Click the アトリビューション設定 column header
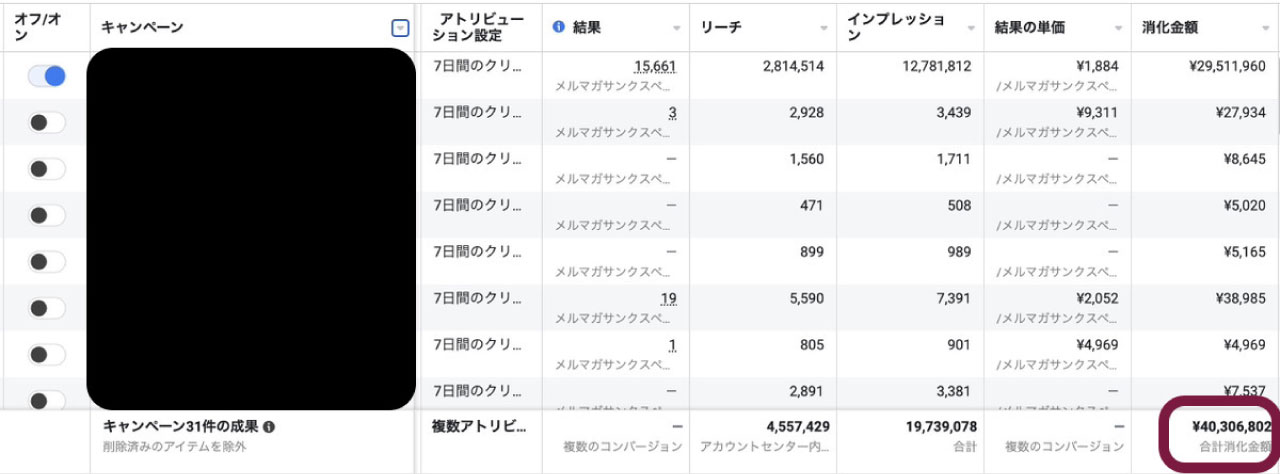The width and height of the screenshot is (1280, 474). (x=467, y=27)
